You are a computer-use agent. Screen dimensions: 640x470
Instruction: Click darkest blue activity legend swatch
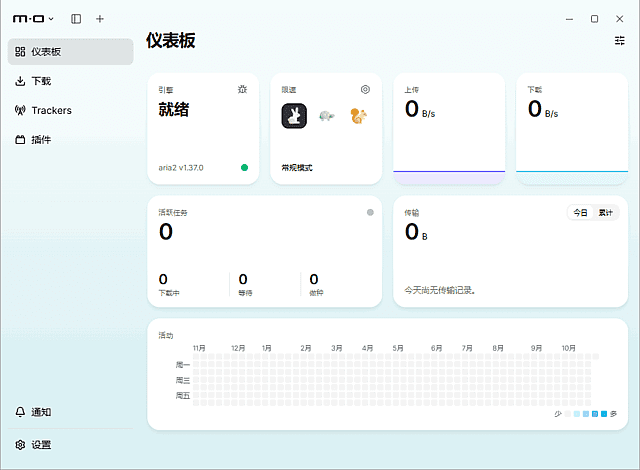coord(604,414)
